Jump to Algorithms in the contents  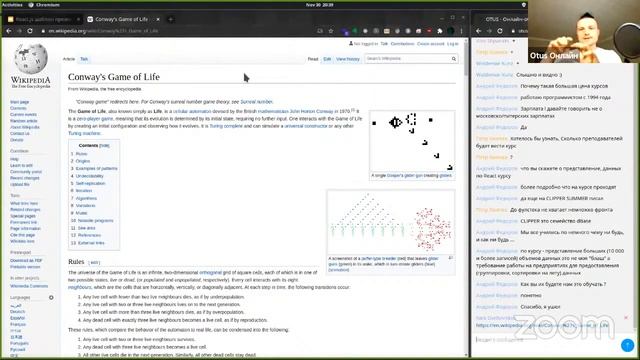click(86, 198)
